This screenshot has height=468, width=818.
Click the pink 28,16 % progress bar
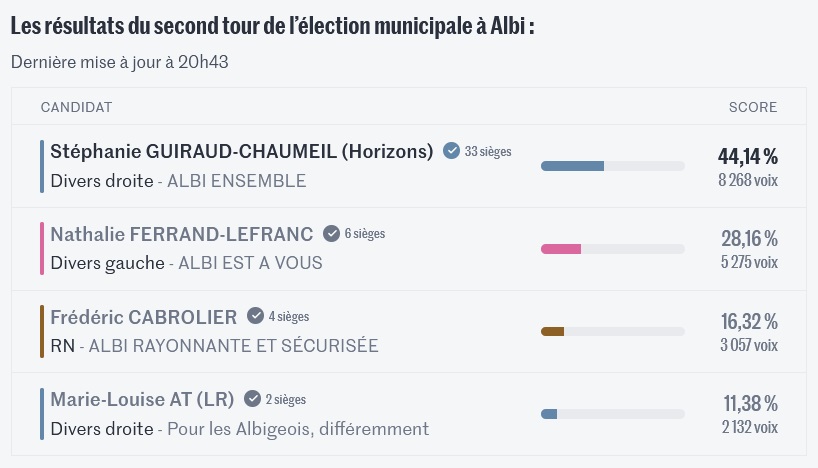612,248
